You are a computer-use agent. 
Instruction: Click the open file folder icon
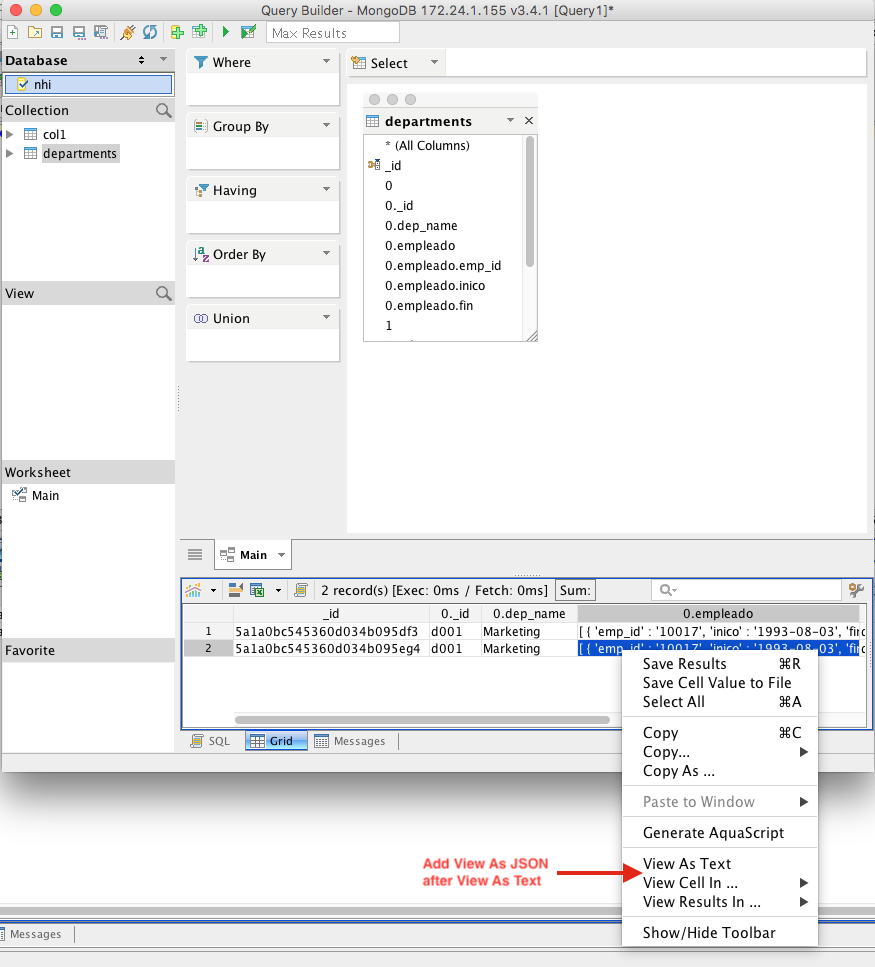pyautogui.click(x=35, y=32)
